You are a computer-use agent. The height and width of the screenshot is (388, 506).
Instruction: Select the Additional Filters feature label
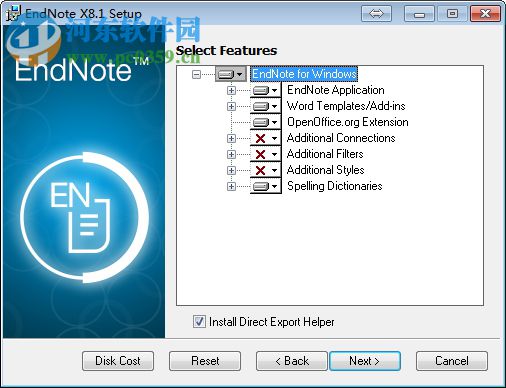325,154
